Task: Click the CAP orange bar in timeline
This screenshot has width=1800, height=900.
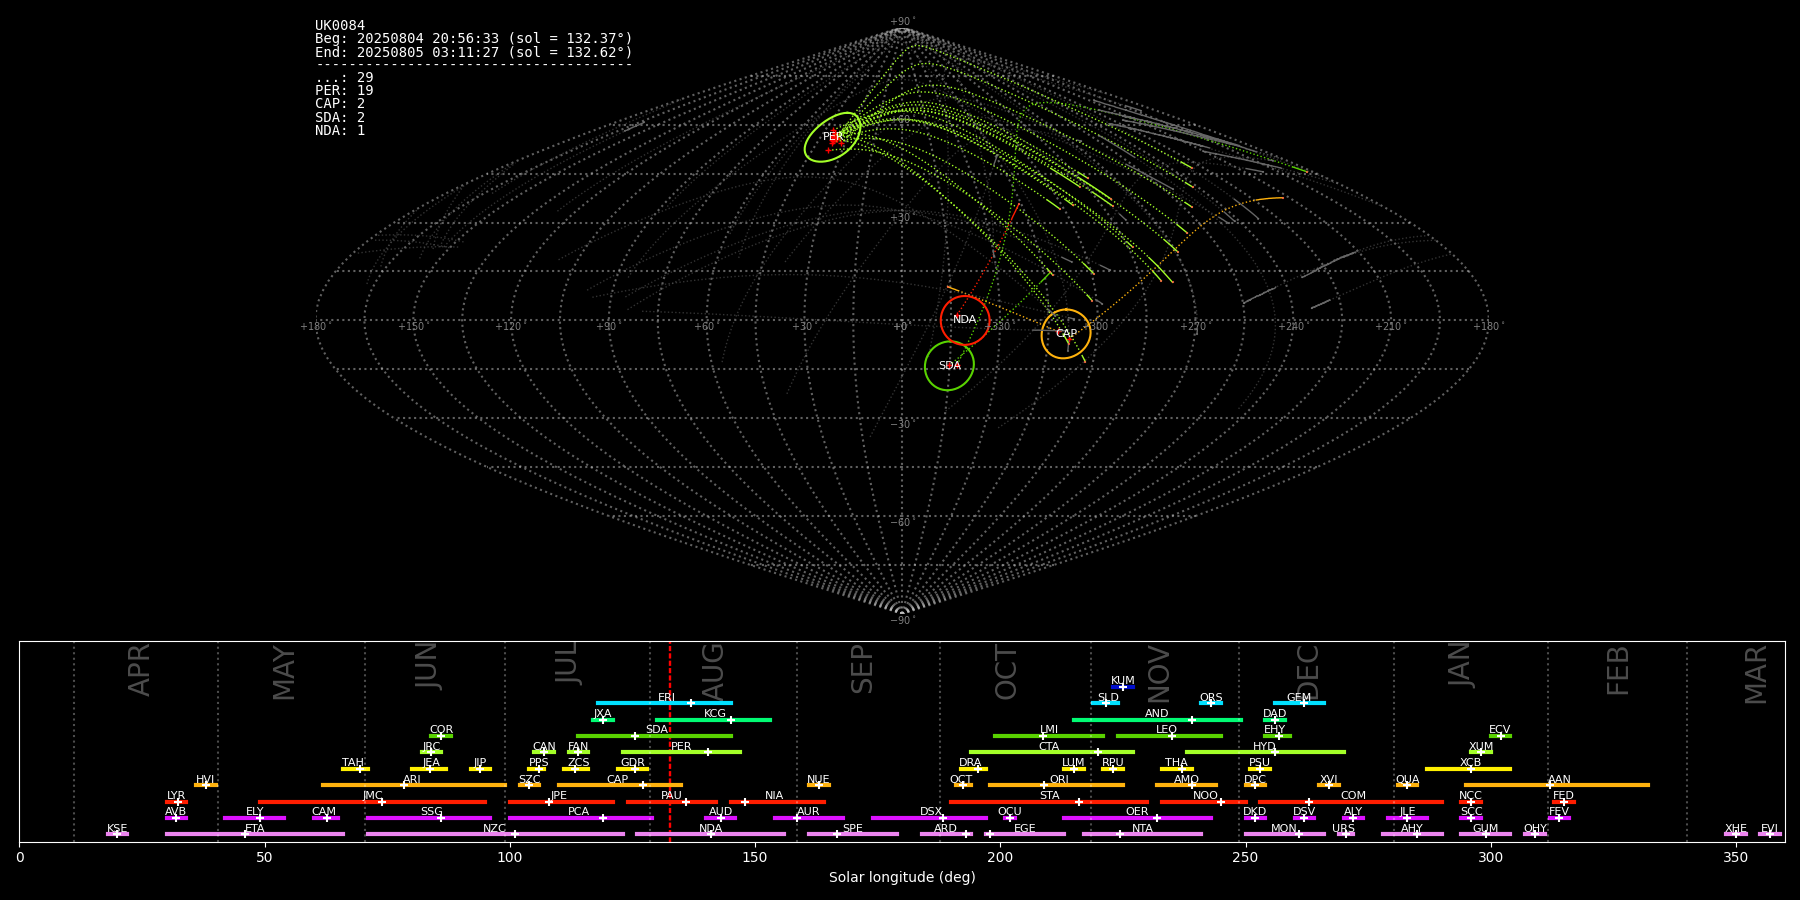Action: click(620, 785)
